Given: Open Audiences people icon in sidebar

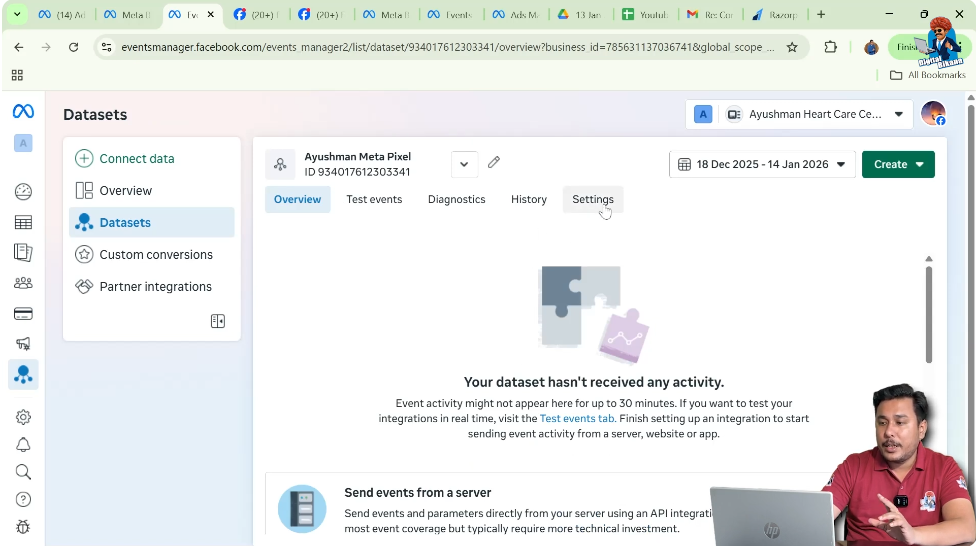Looking at the screenshot, I should pyautogui.click(x=23, y=283).
